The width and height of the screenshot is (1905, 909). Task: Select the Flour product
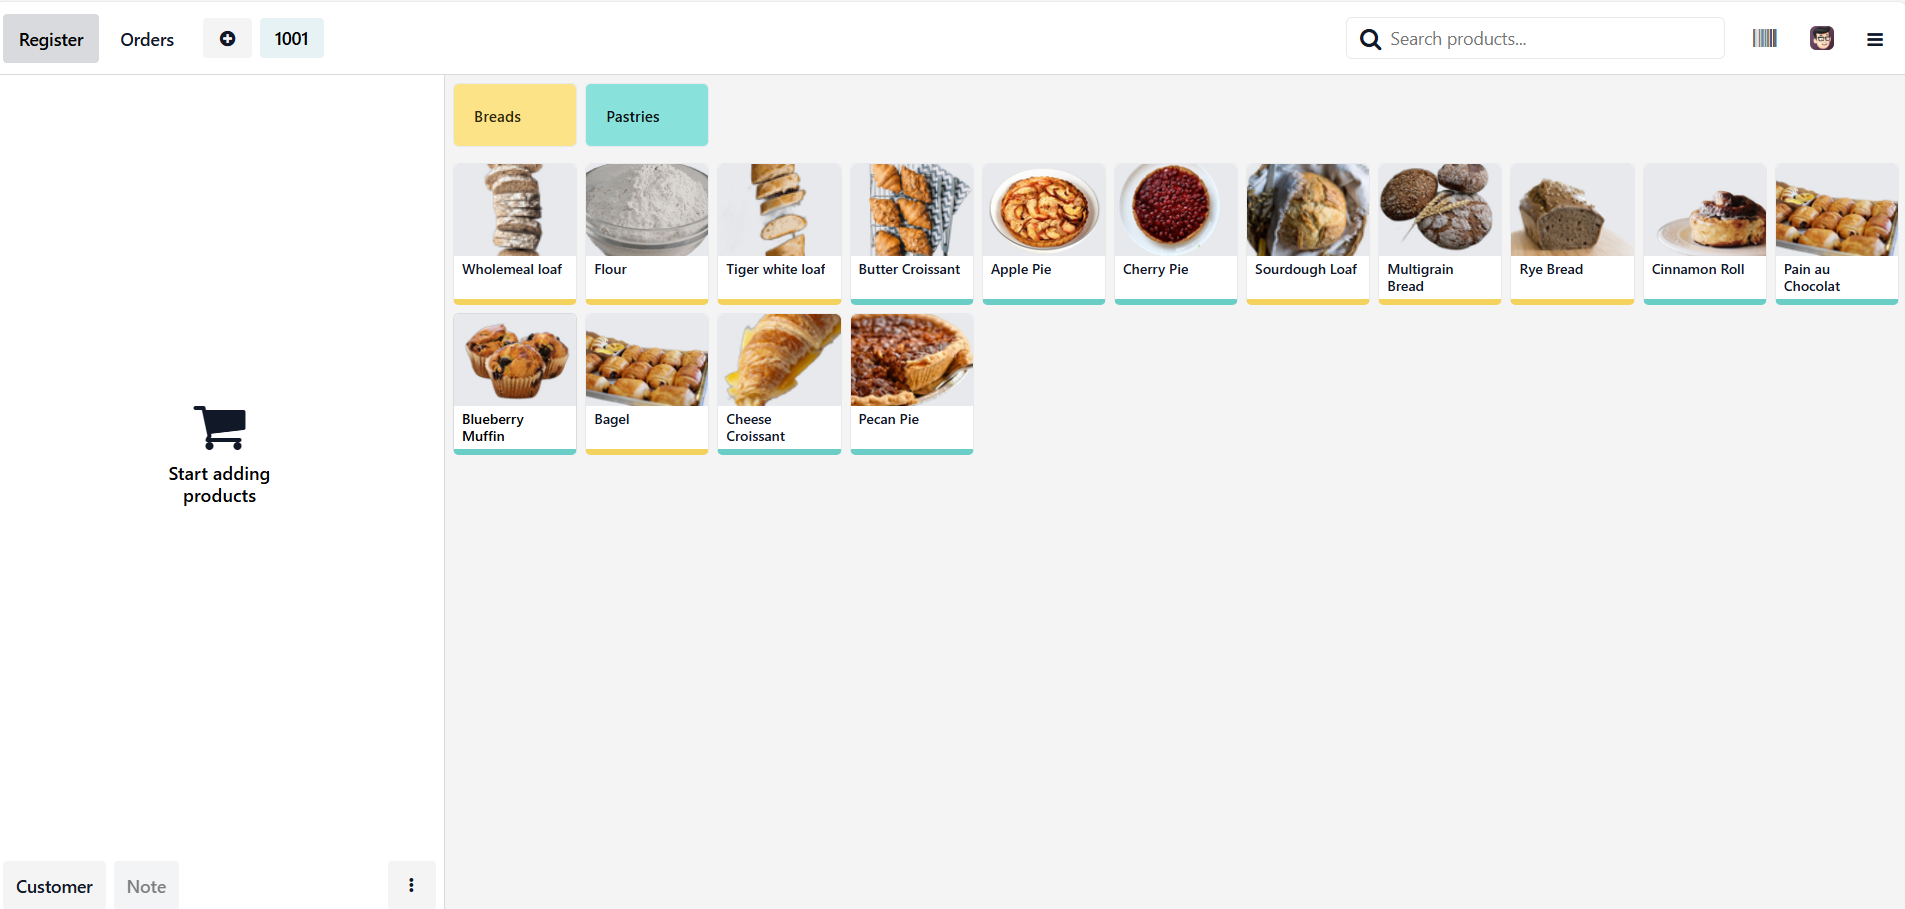[646, 232]
